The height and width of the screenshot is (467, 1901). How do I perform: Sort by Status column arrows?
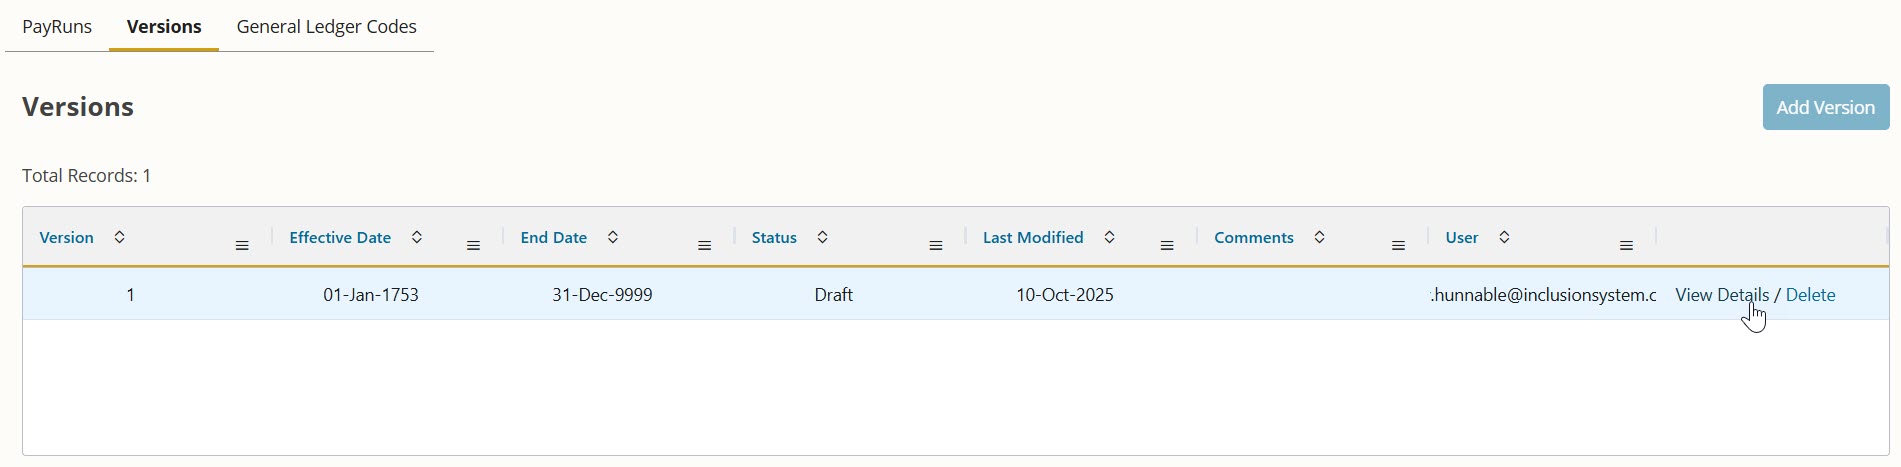click(x=822, y=237)
